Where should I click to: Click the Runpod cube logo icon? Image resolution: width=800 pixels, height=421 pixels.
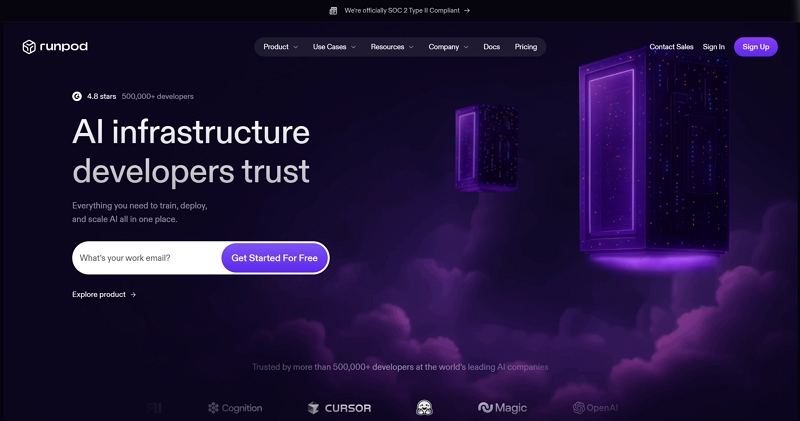(x=29, y=47)
